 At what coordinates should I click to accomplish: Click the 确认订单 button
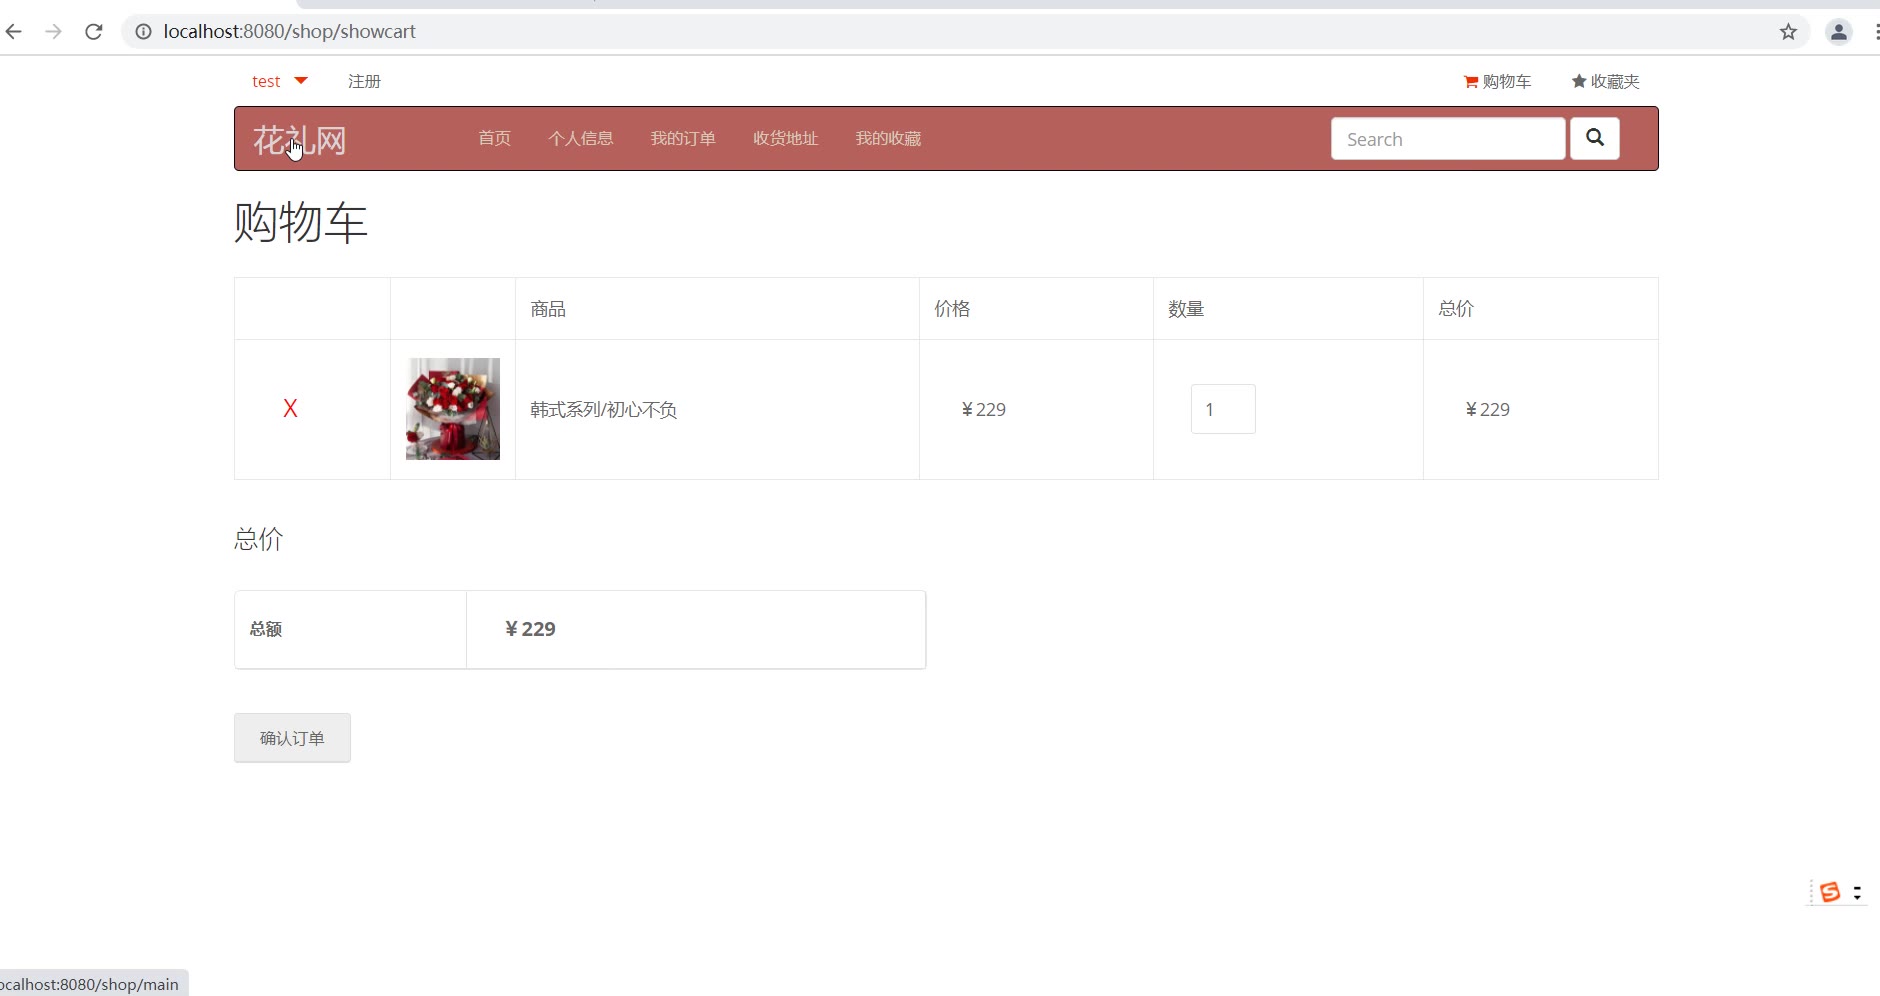[x=292, y=738]
